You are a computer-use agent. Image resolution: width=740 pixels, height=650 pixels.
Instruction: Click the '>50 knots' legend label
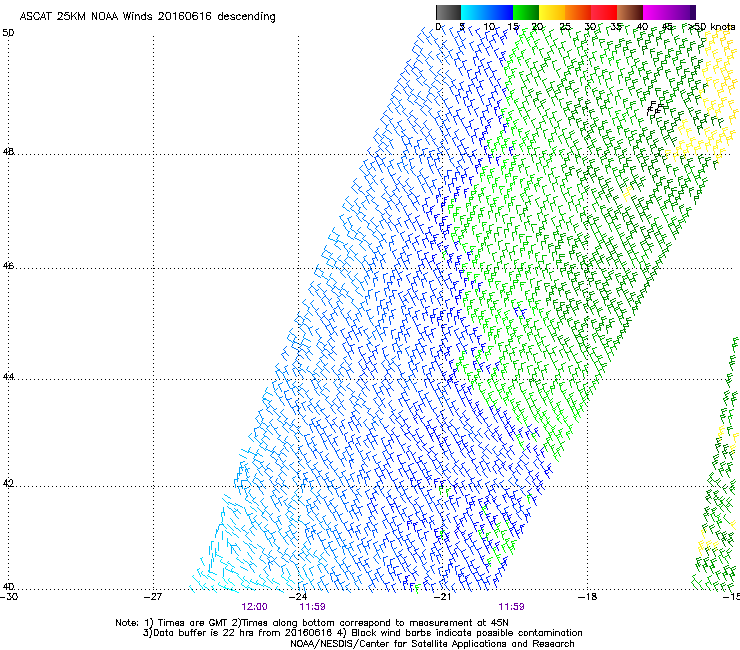click(x=712, y=27)
